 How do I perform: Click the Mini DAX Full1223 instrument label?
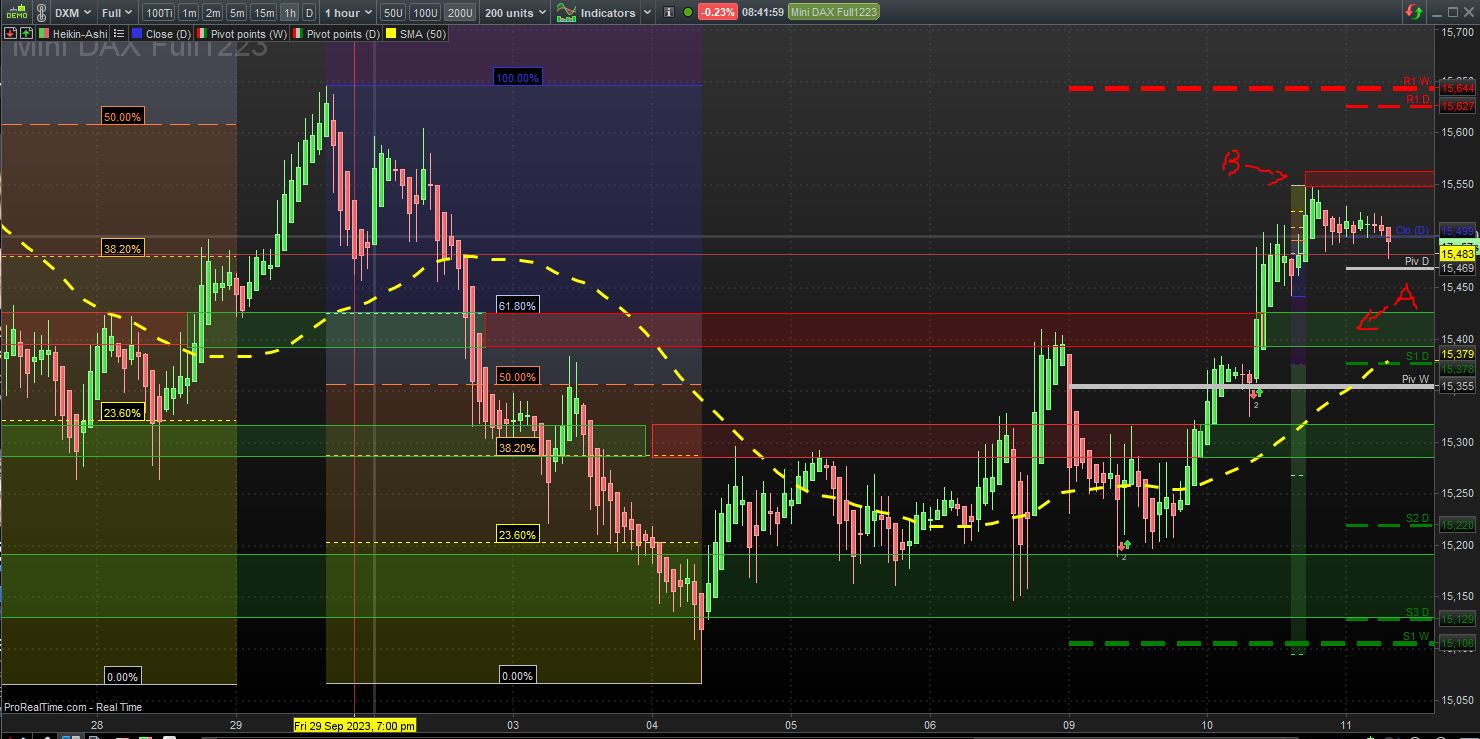[x=832, y=13]
